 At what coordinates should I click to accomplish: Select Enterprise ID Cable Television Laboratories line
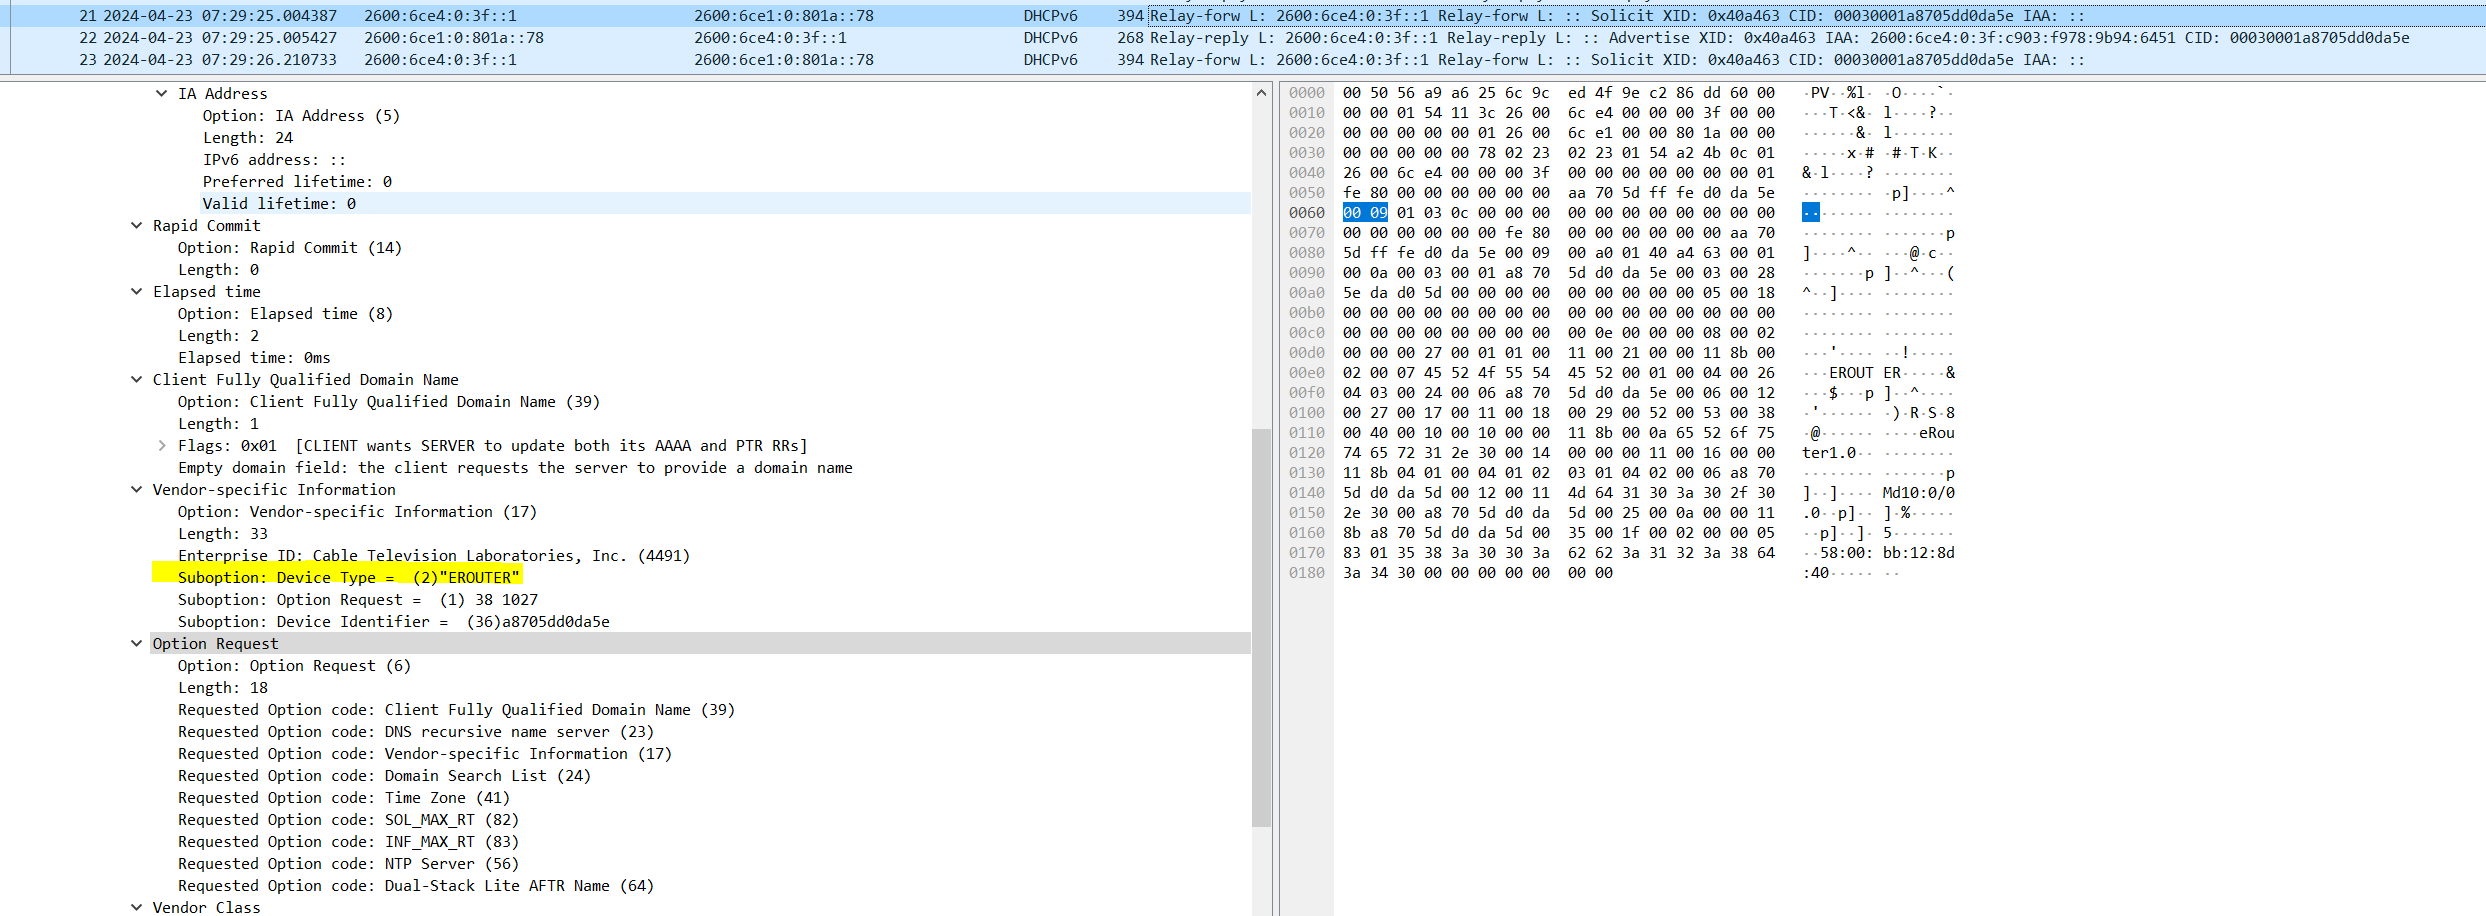pyautogui.click(x=434, y=555)
